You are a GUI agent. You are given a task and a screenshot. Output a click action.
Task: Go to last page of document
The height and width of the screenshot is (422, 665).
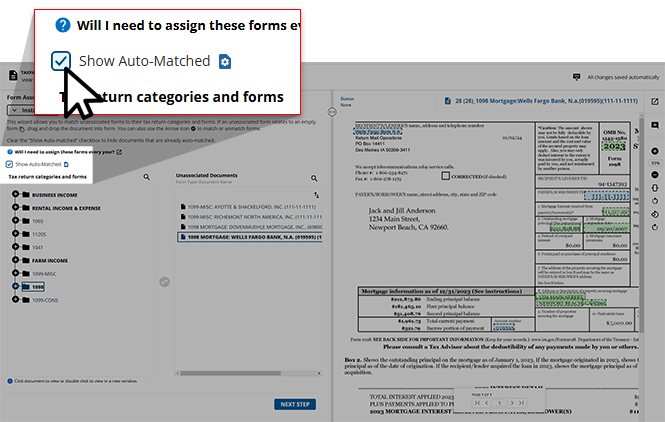(x=521, y=403)
